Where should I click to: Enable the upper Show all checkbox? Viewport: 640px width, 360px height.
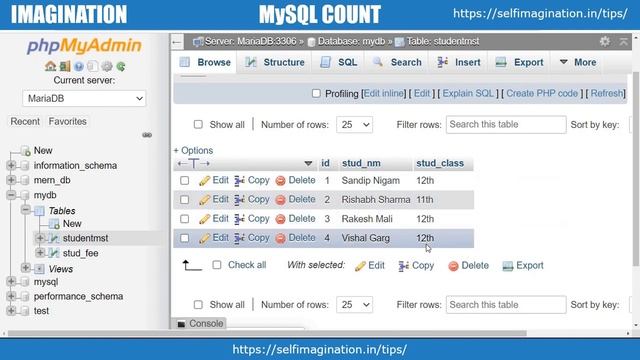tap(198, 124)
